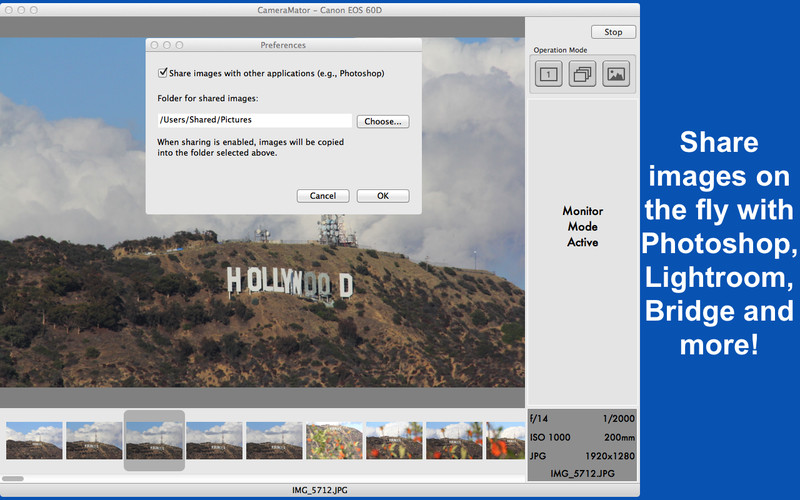
Task: Minimize the Preferences dialog window
Action: tap(167, 45)
